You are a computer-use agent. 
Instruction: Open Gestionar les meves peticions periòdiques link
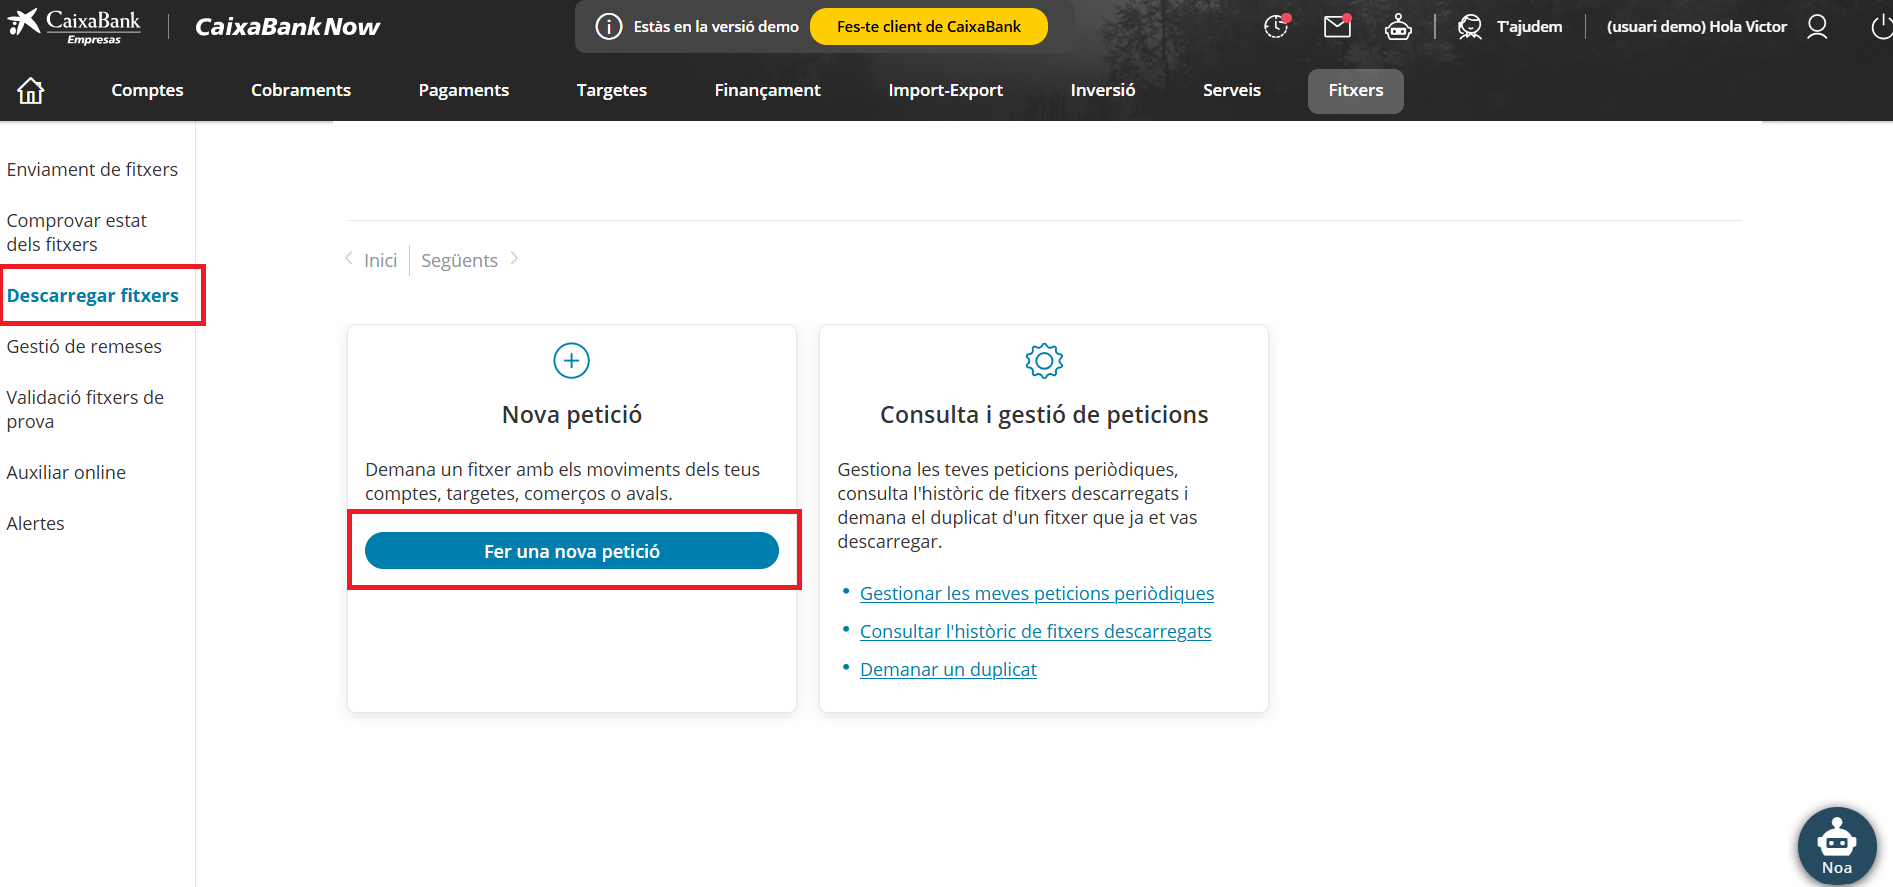pyautogui.click(x=1036, y=593)
